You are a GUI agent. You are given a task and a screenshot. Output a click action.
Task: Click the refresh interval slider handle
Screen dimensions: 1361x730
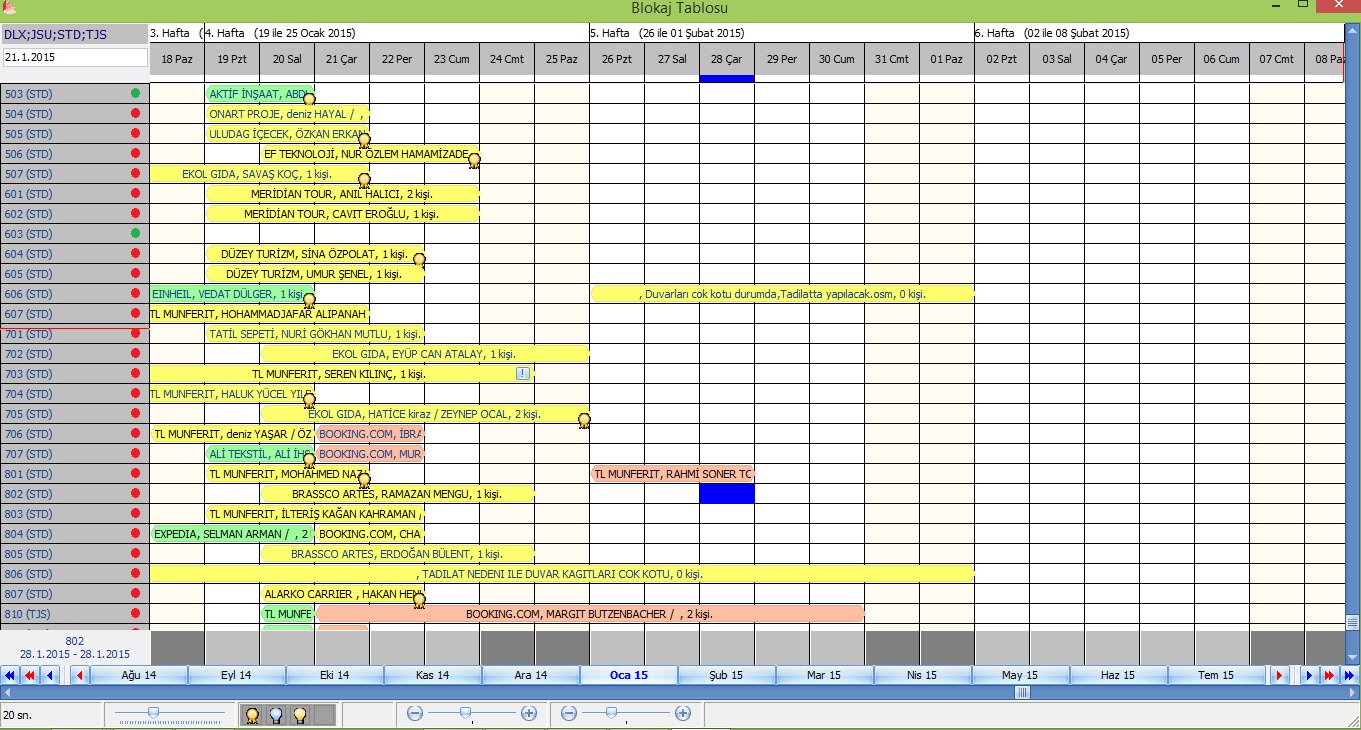[x=152, y=711]
